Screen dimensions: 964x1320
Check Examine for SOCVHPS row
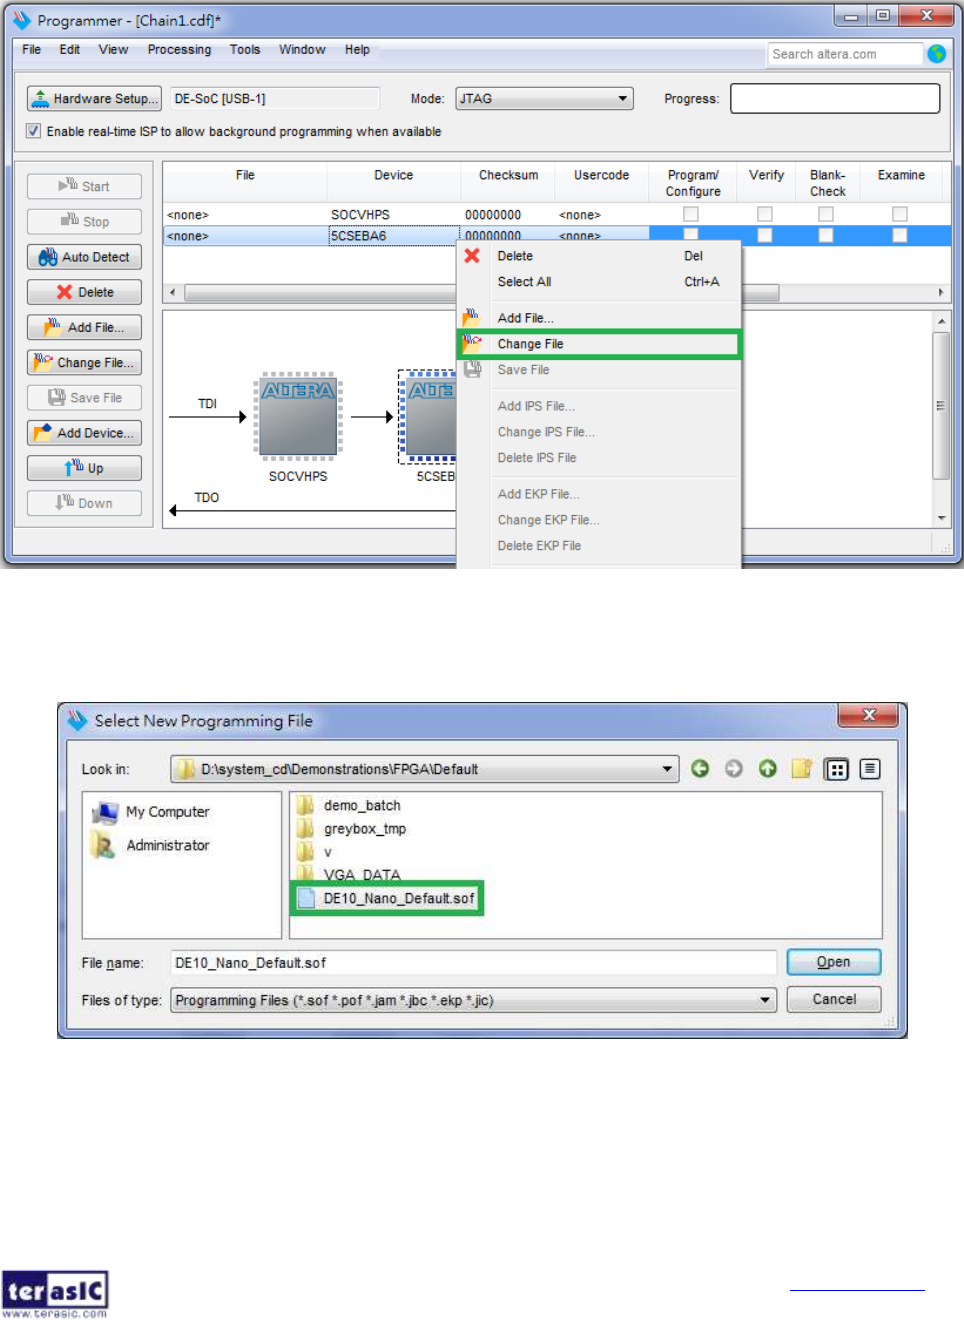coord(900,214)
